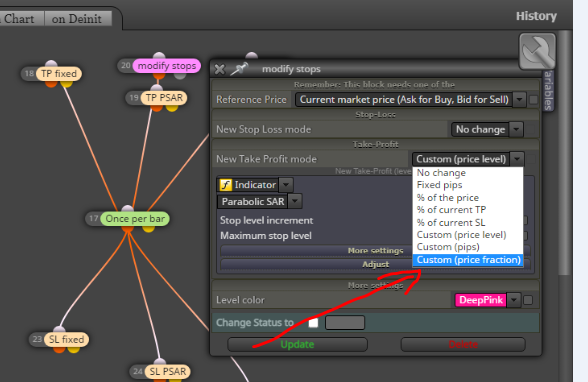Switch to the on Deinit tab

[78, 18]
